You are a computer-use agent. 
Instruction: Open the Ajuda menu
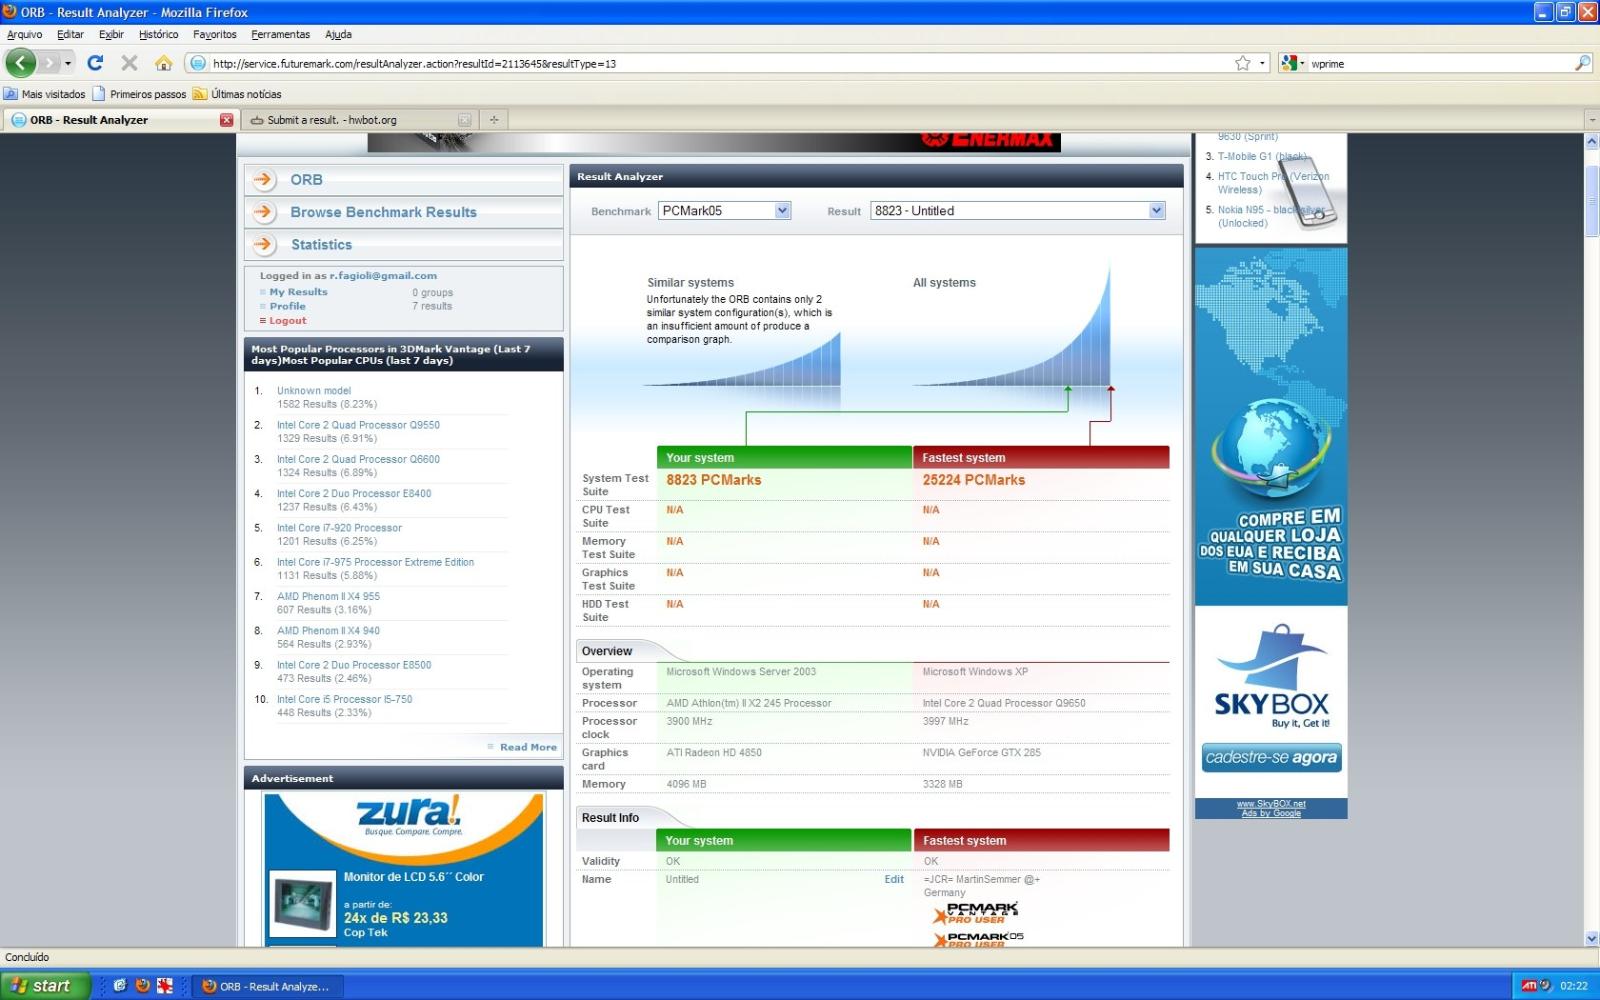point(338,34)
